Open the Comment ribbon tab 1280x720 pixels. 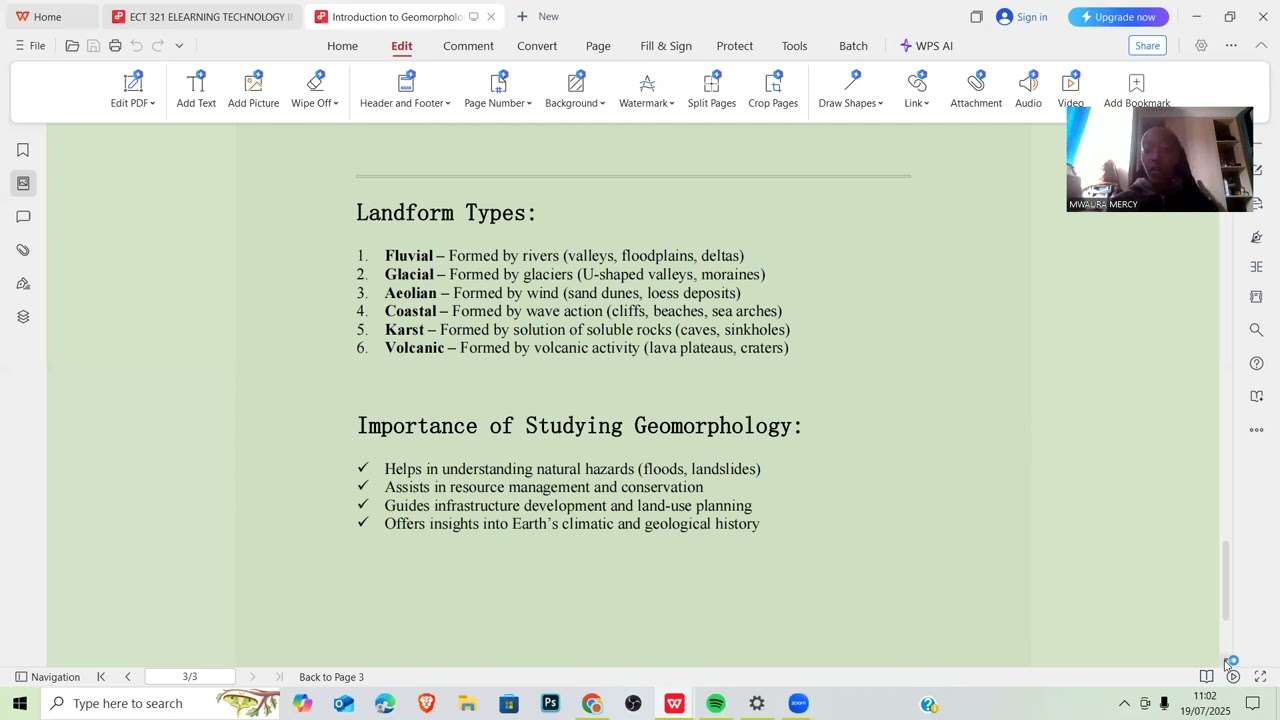click(468, 46)
